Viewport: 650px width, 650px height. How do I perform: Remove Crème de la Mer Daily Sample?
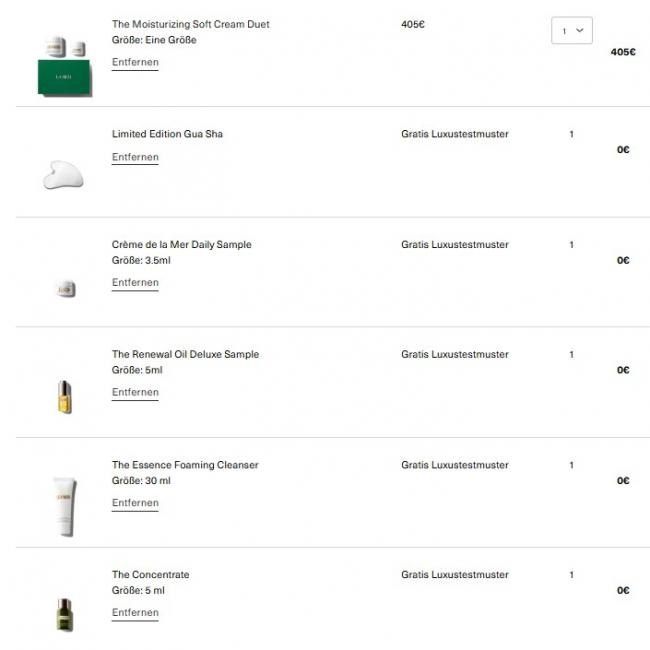pos(135,283)
